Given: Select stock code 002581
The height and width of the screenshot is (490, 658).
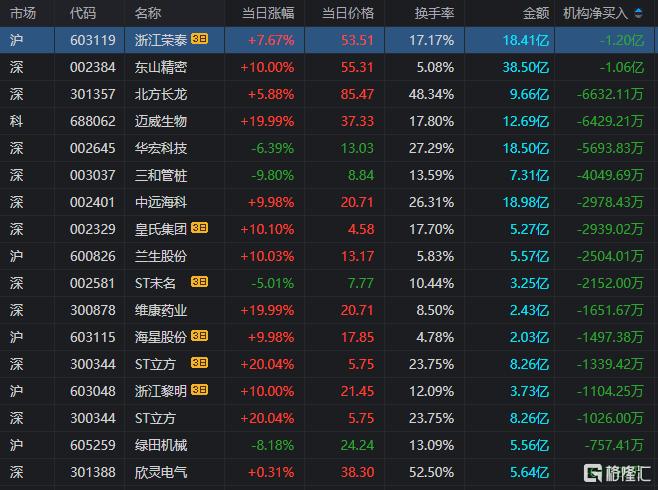Looking at the screenshot, I should click(x=93, y=283).
